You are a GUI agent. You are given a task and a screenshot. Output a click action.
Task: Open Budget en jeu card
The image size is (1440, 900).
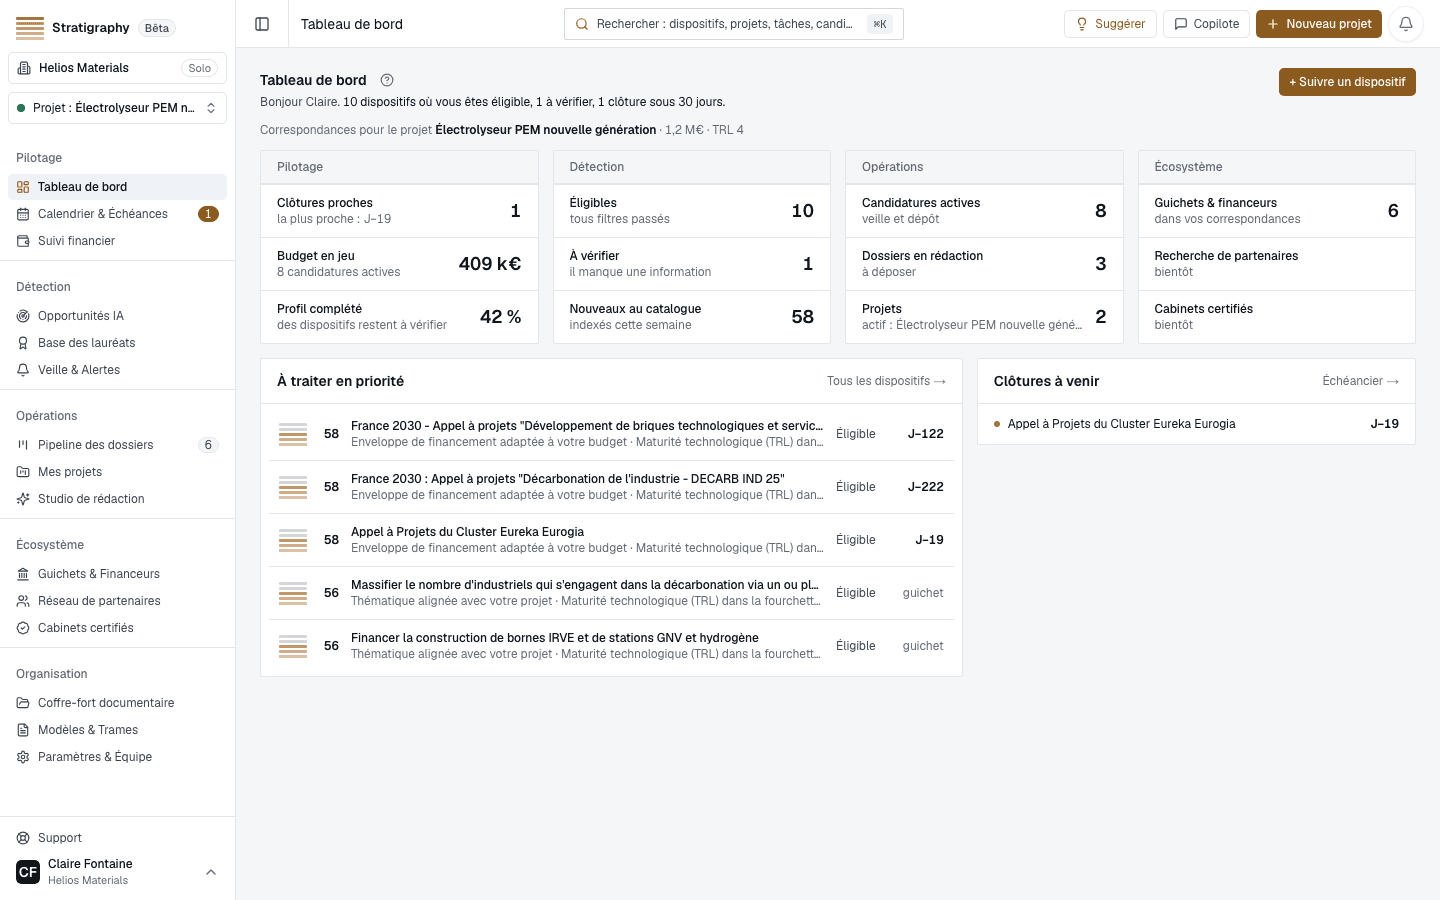pos(399,264)
